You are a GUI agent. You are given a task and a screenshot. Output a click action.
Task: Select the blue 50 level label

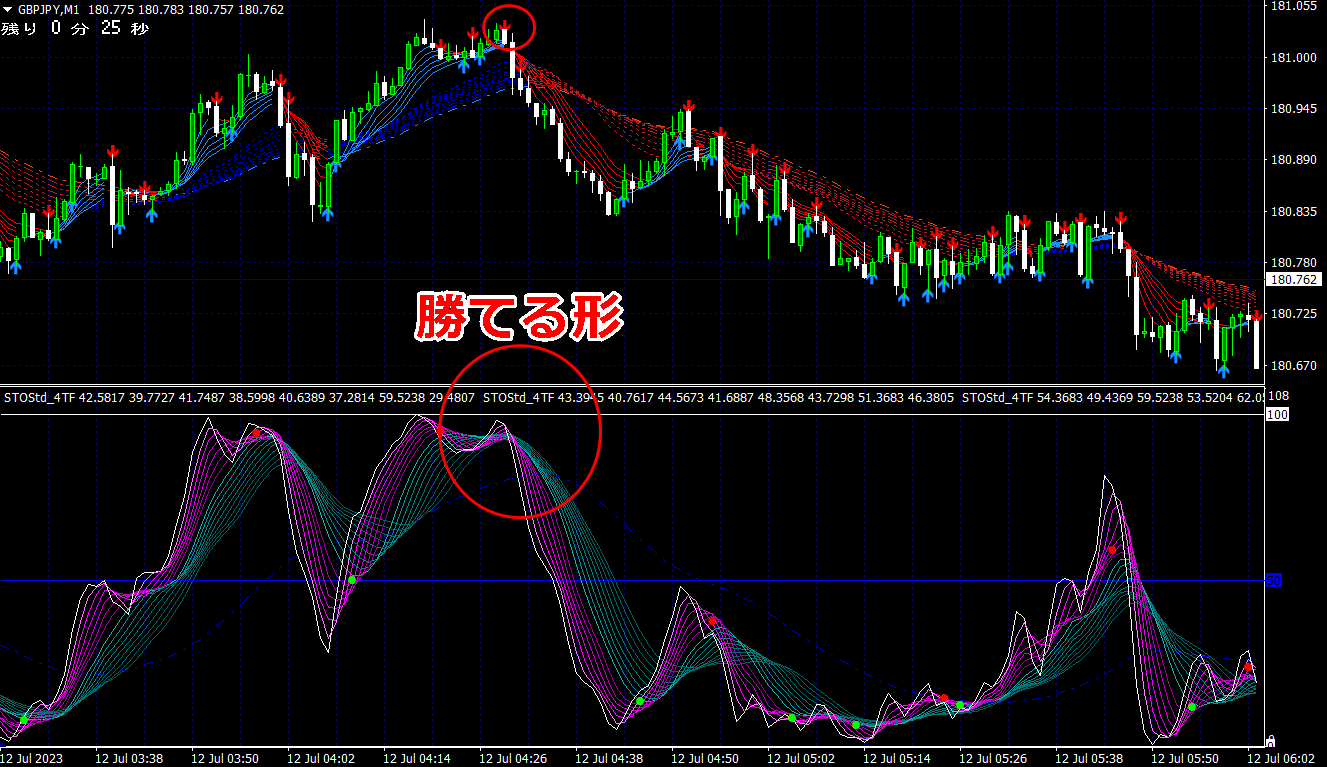[1274, 580]
